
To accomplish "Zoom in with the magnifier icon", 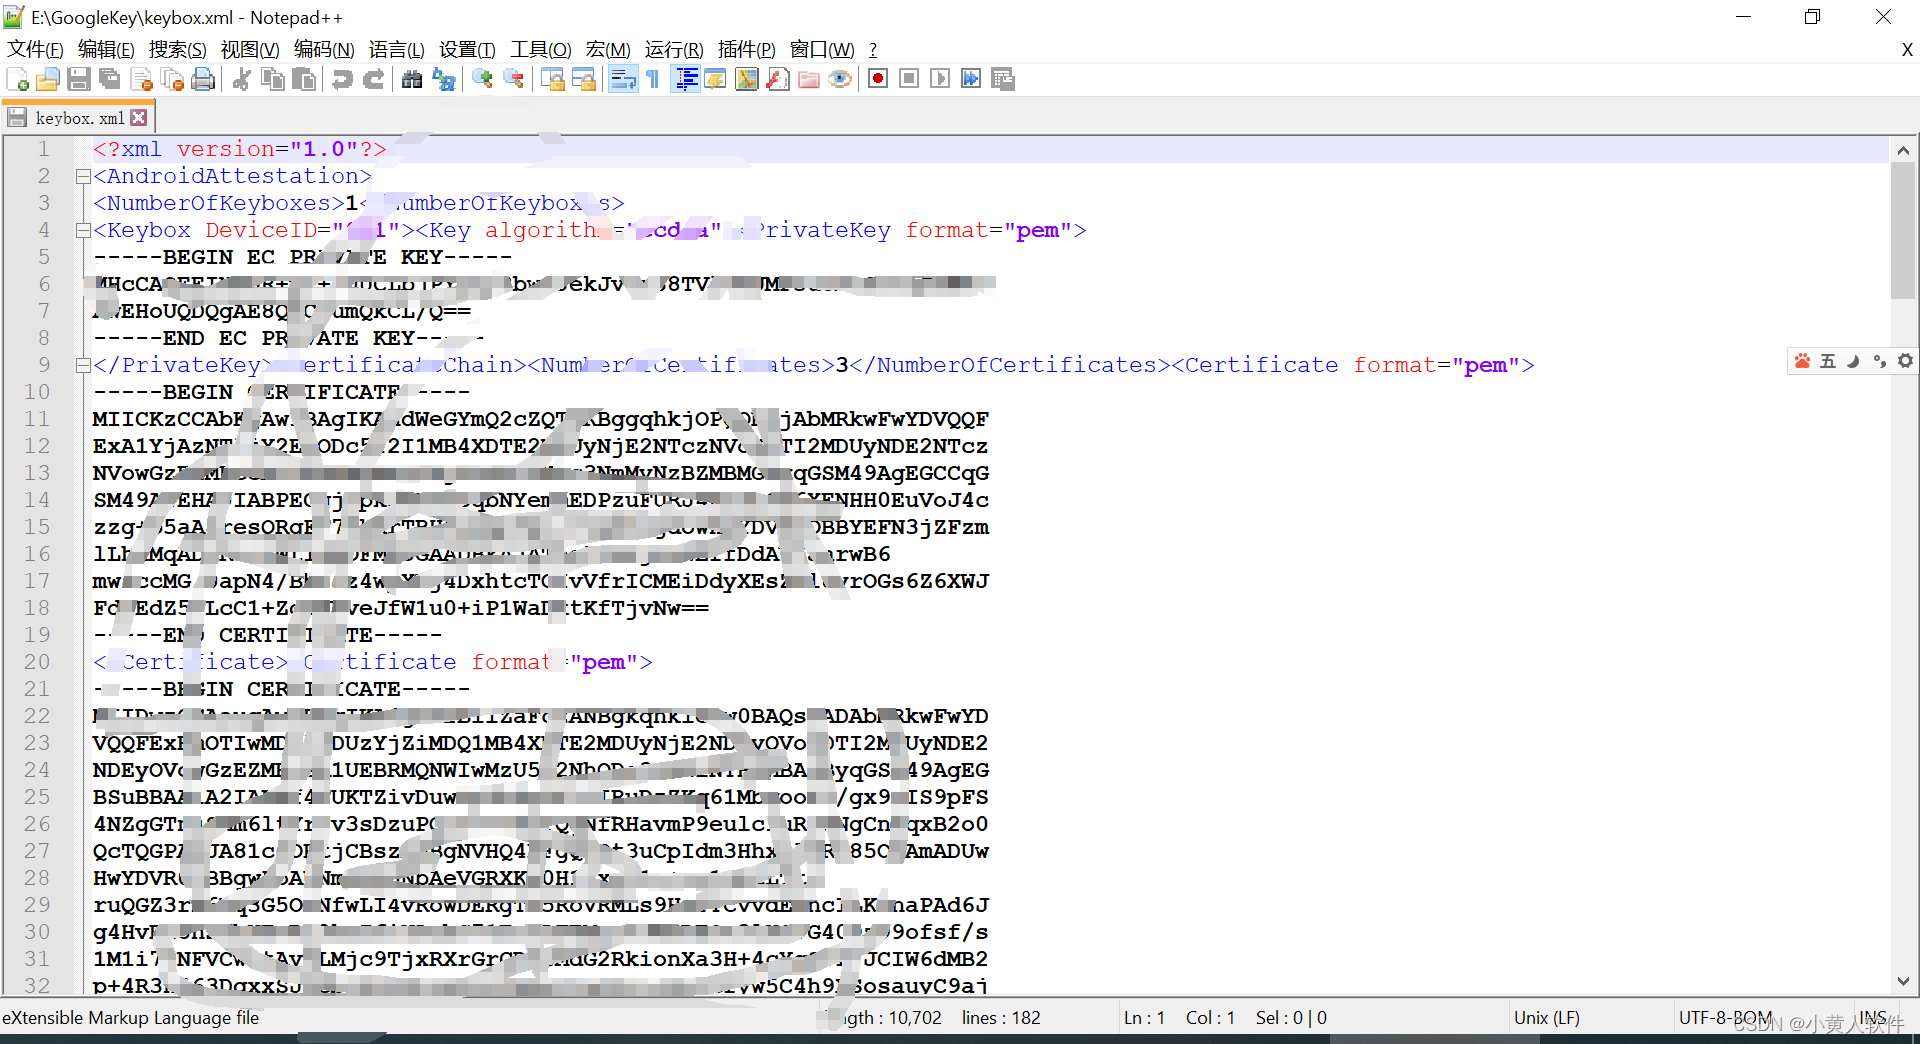I will point(481,79).
